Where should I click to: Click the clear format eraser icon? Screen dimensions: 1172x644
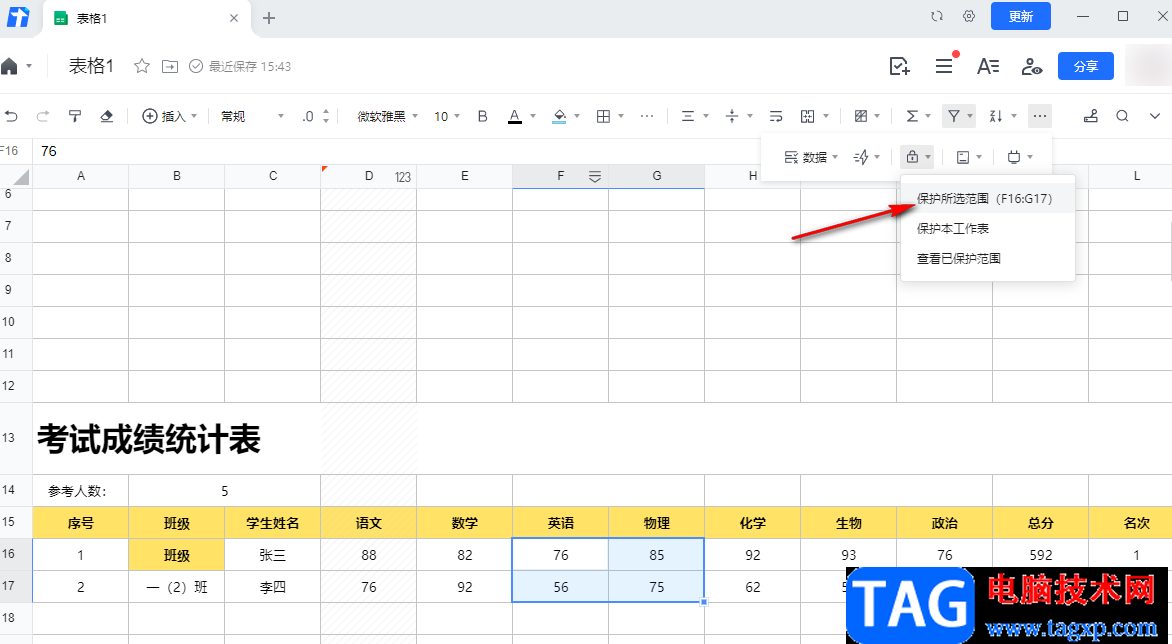106,116
